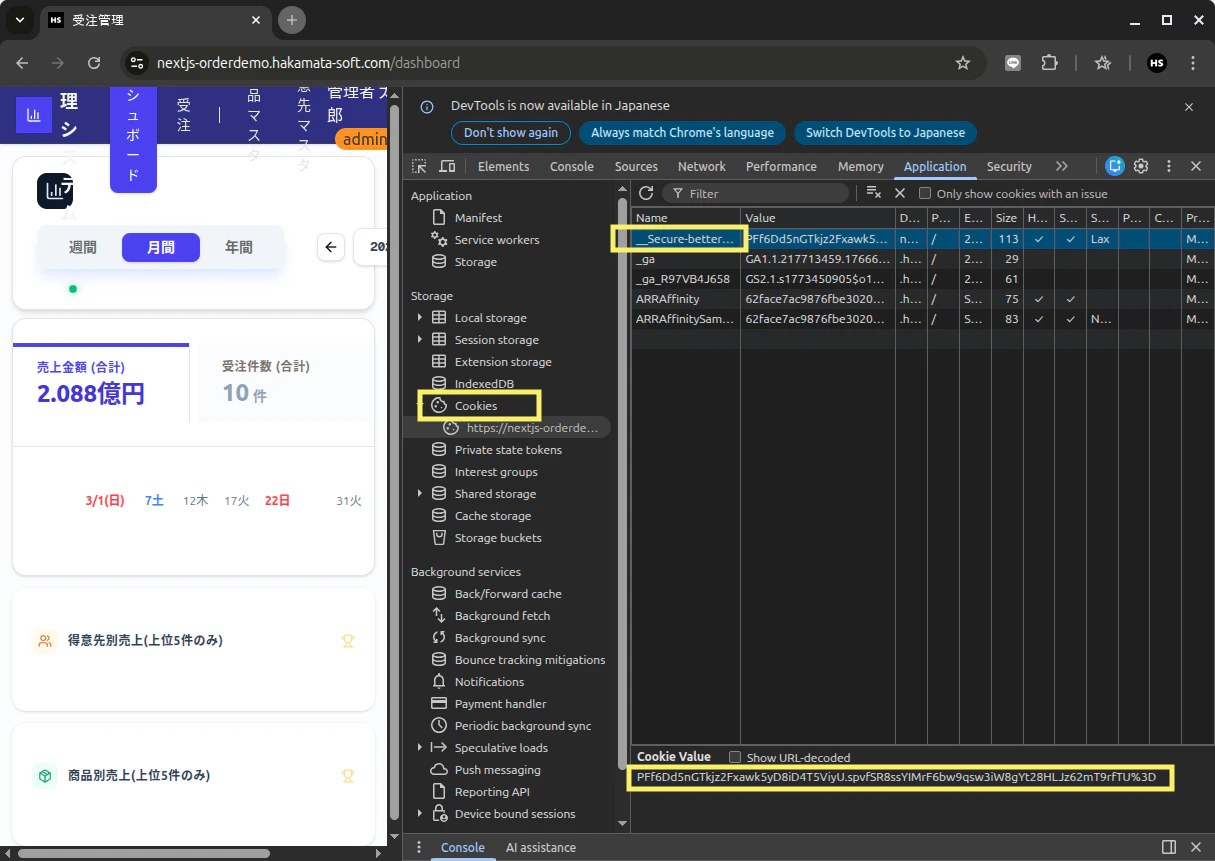
Task: Toggle the console drawer sidebar icon
Action: (x=1169, y=847)
